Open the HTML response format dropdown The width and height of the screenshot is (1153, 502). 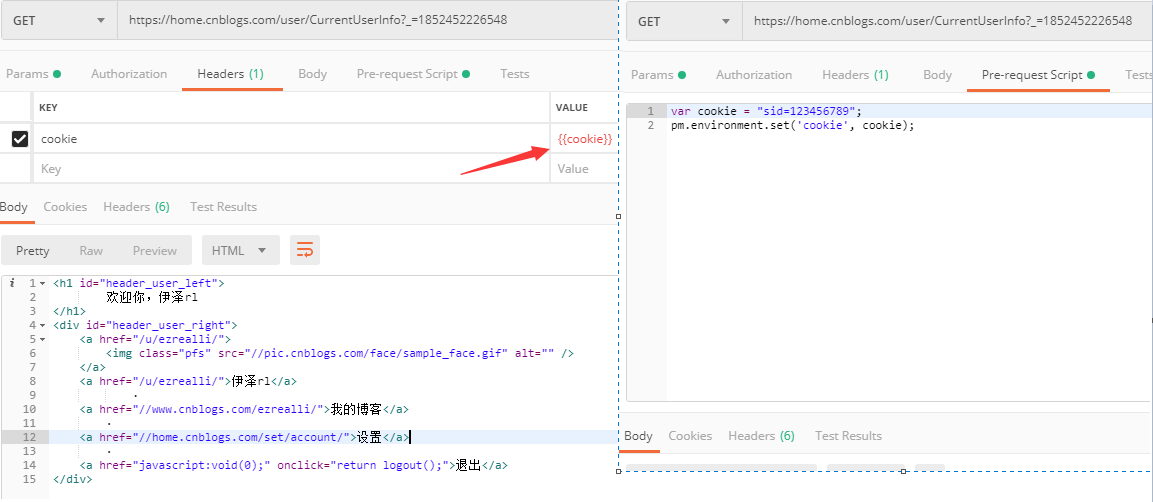239,250
